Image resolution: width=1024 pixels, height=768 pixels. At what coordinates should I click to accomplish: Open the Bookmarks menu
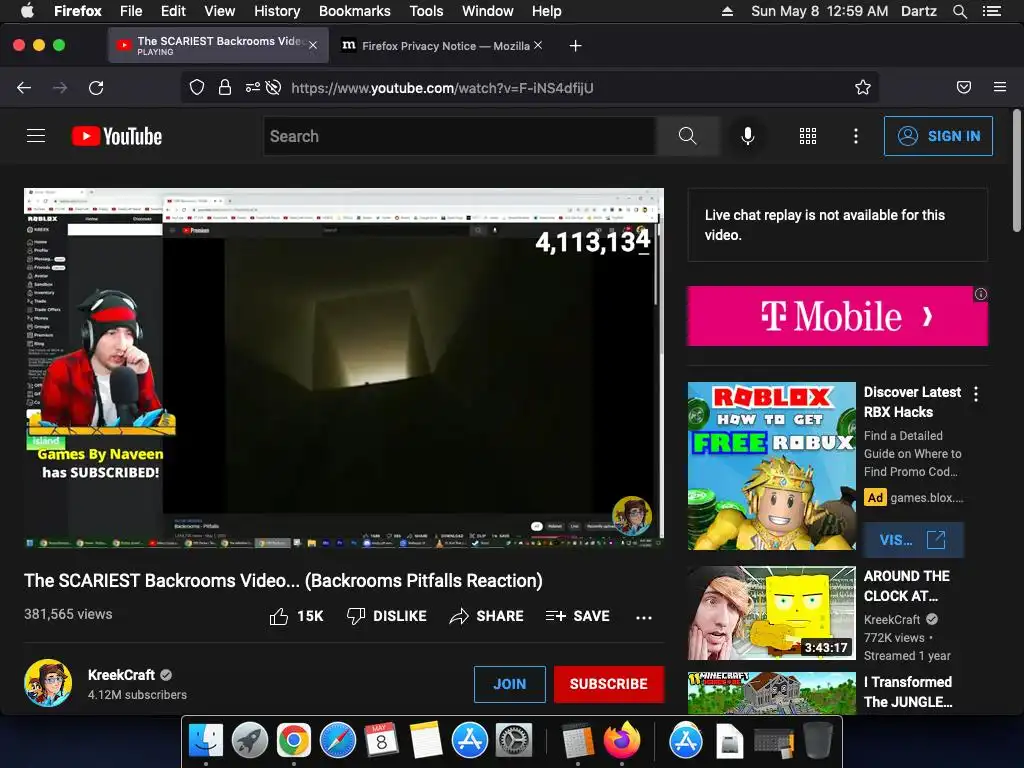click(x=355, y=11)
